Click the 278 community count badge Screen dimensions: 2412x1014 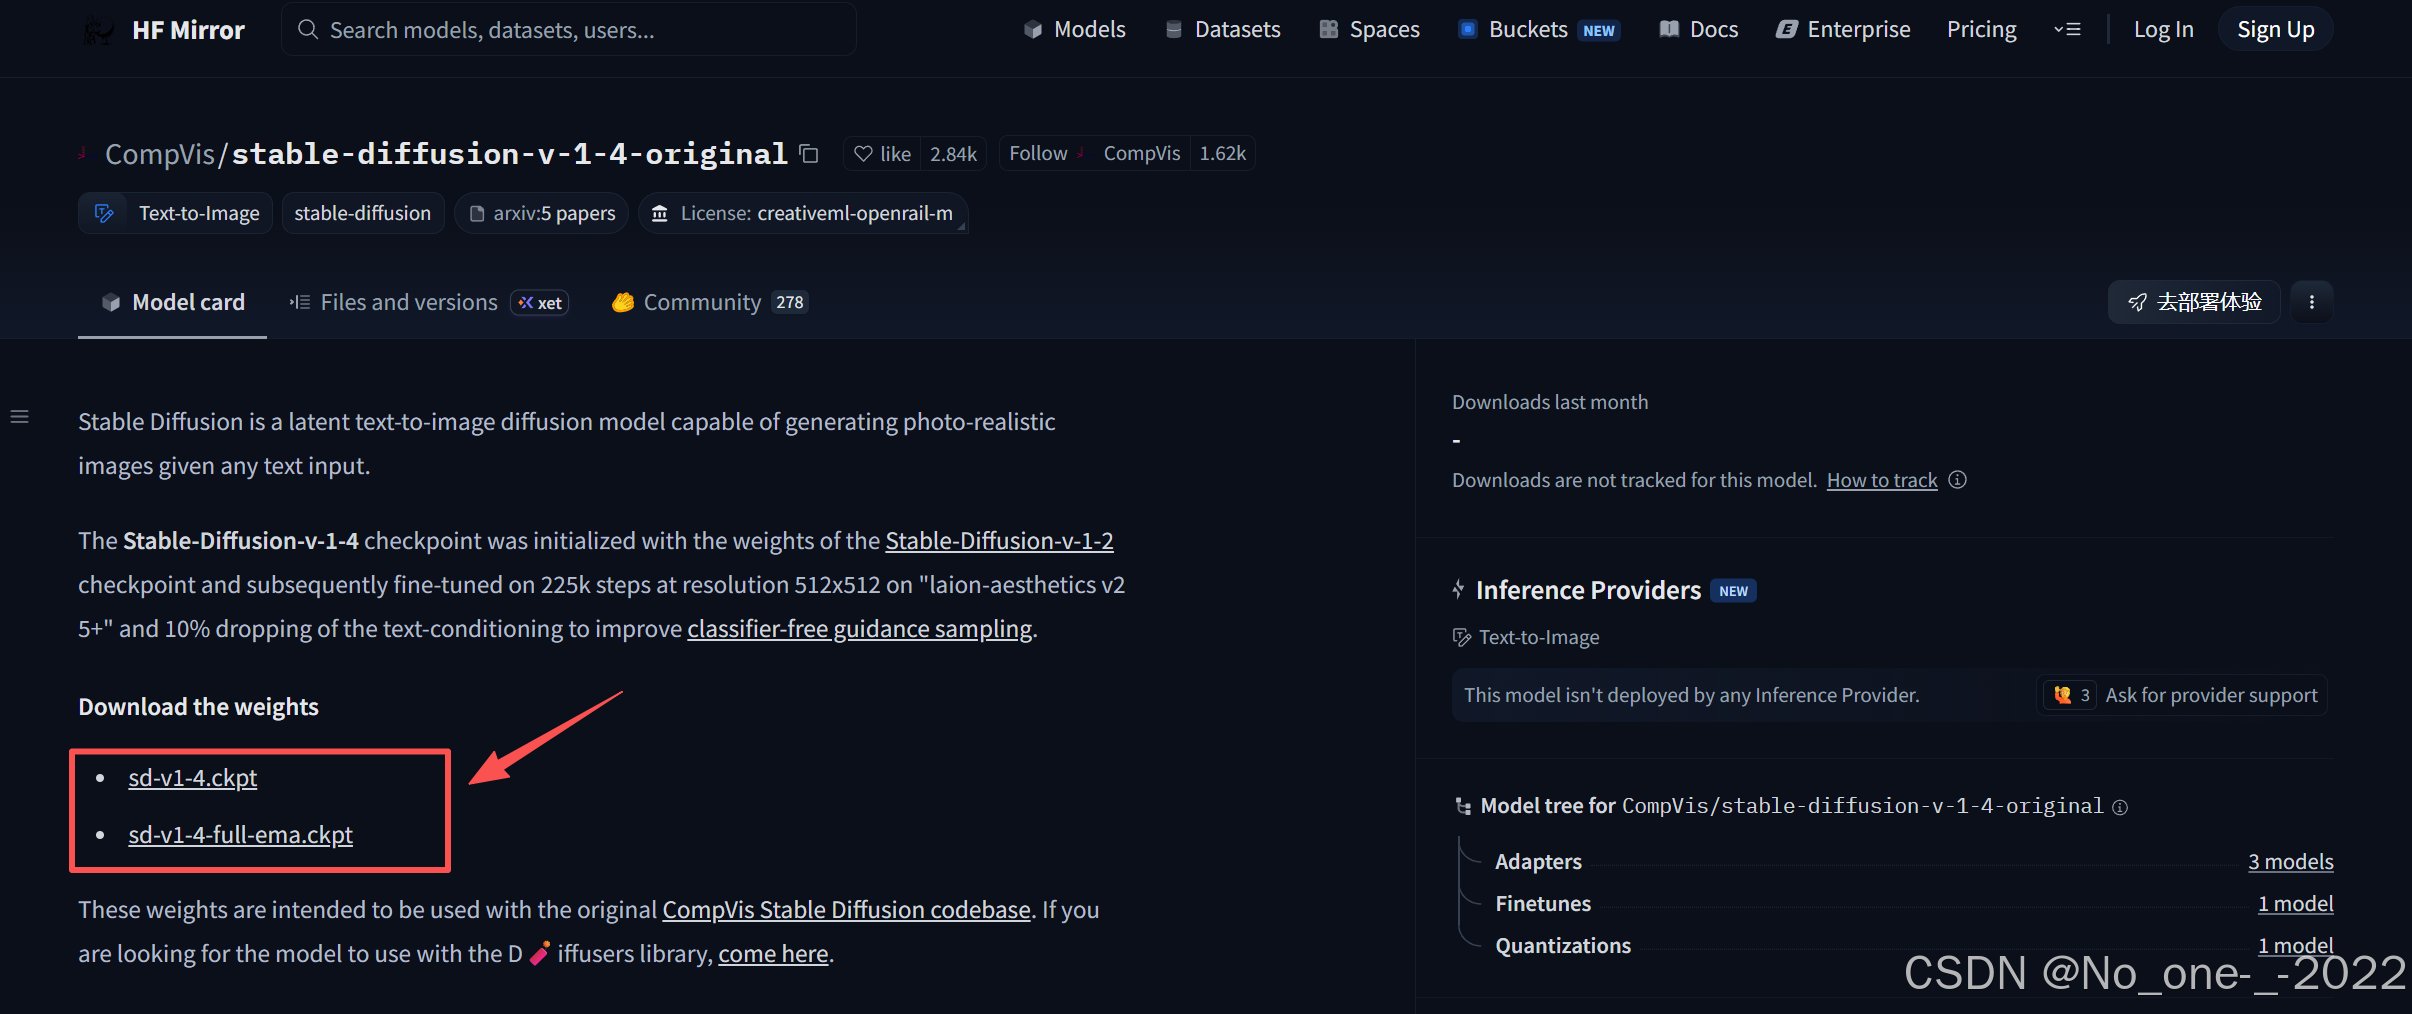[x=790, y=302]
